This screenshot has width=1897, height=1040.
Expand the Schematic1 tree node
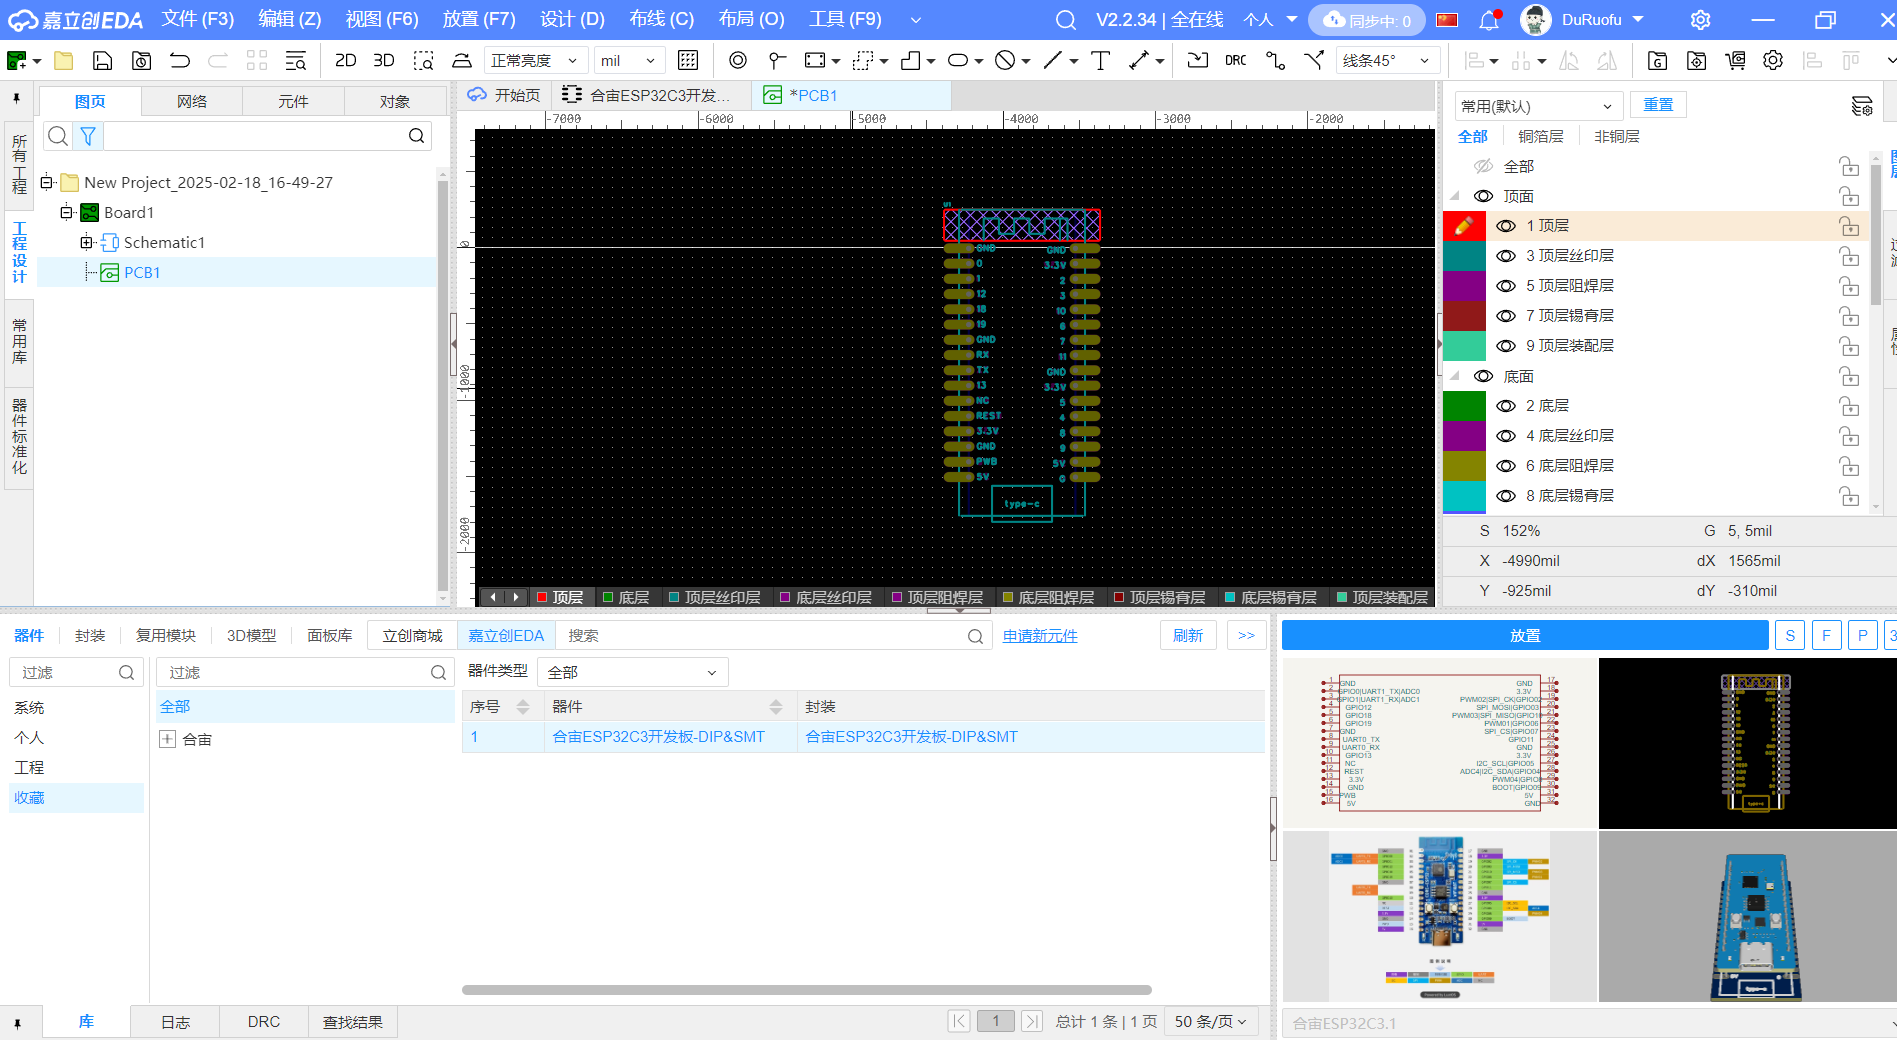(87, 242)
